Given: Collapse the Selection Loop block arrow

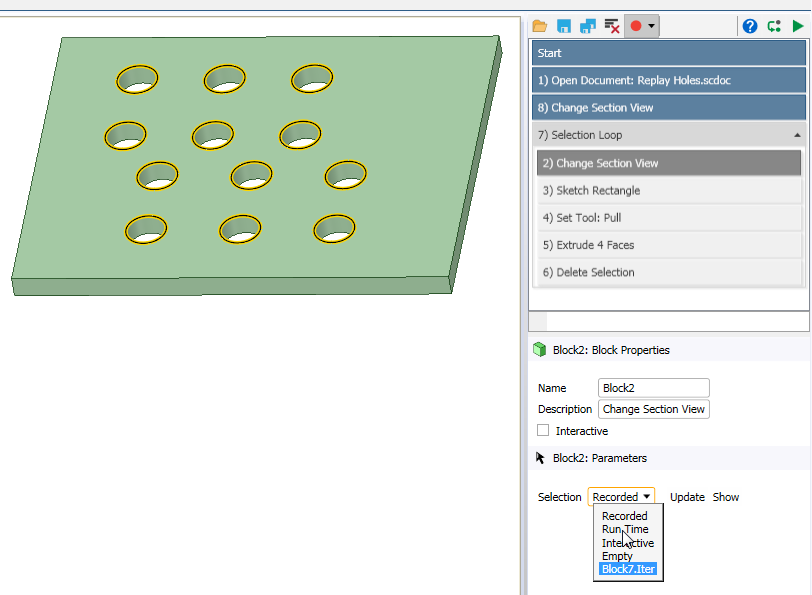Looking at the screenshot, I should pos(797,135).
